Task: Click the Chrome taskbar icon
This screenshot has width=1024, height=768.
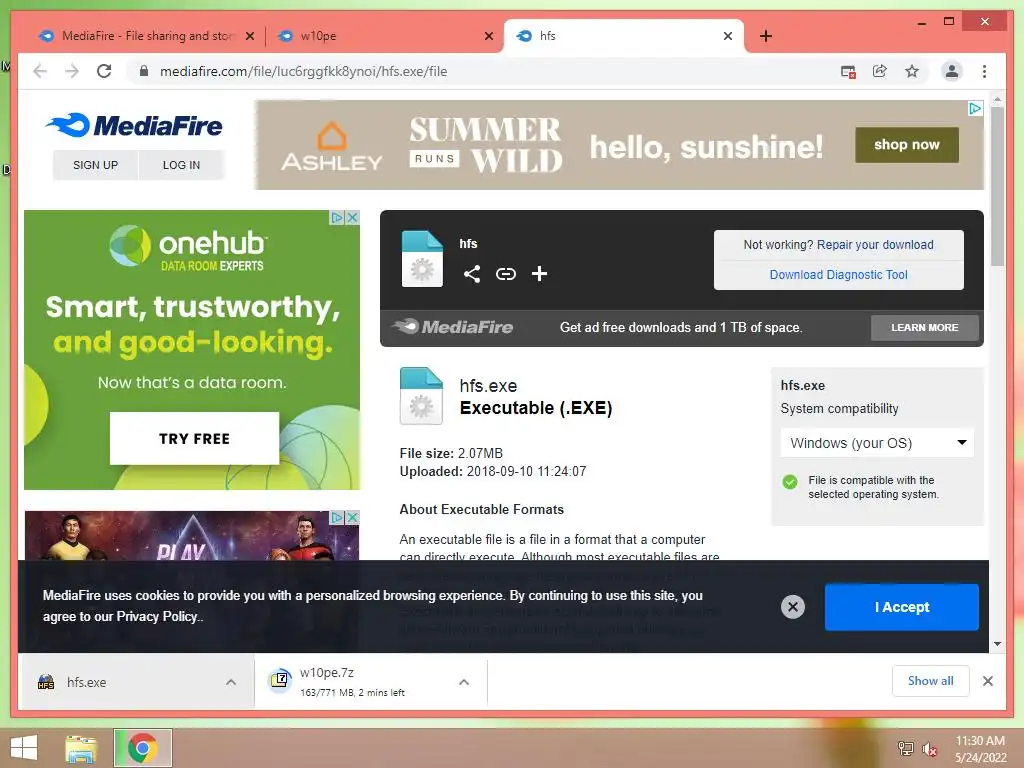Action: pyautogui.click(x=142, y=748)
